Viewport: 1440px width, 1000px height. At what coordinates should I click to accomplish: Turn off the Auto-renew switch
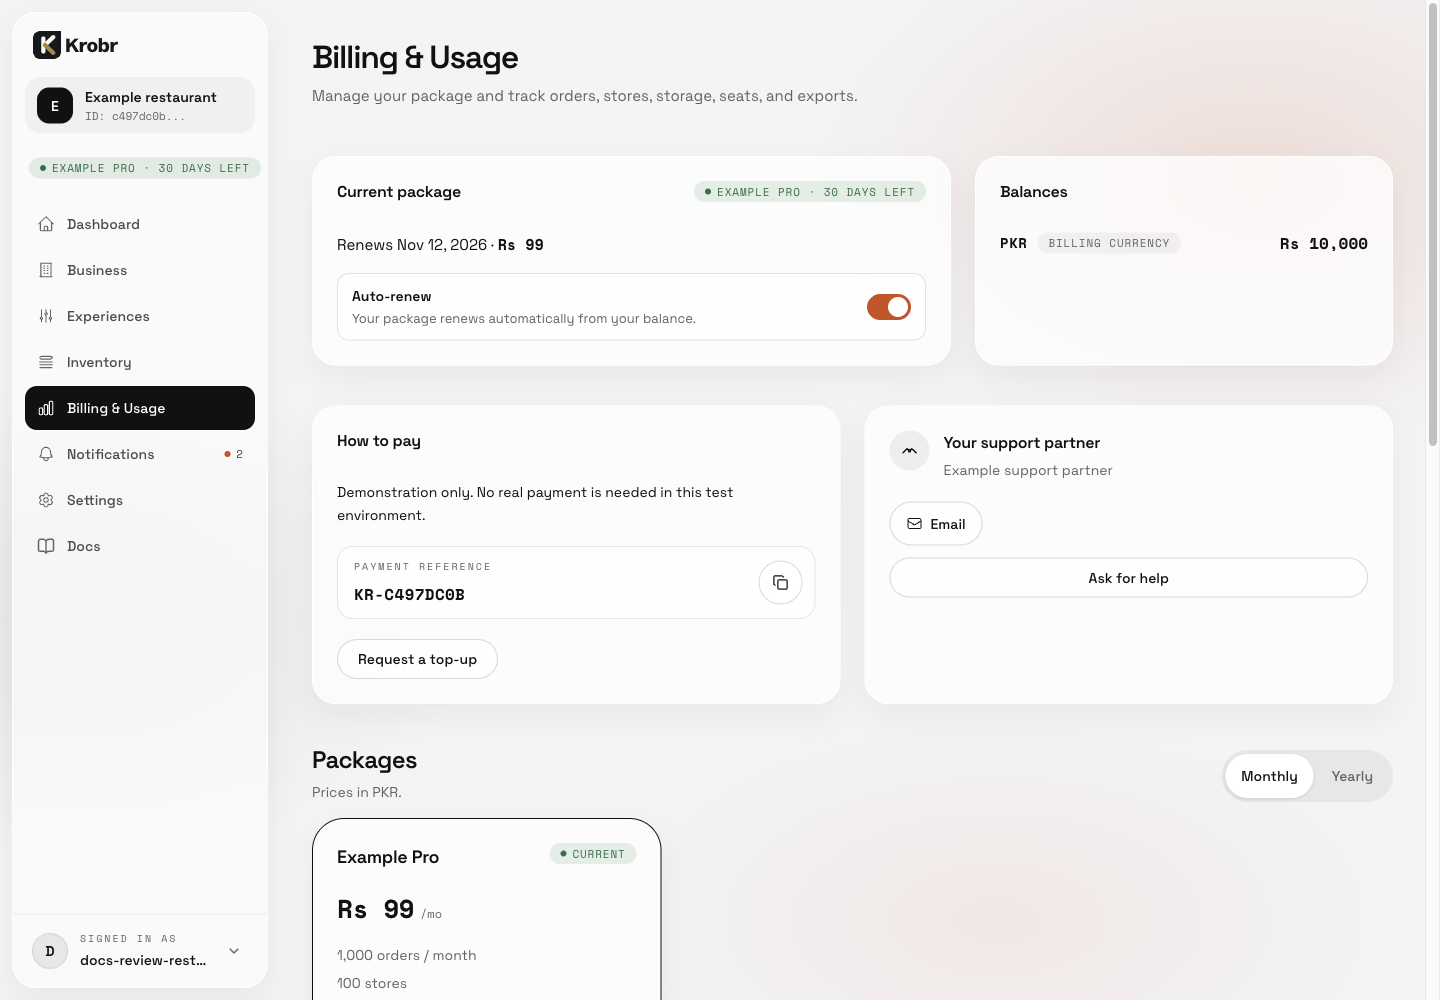[889, 307]
